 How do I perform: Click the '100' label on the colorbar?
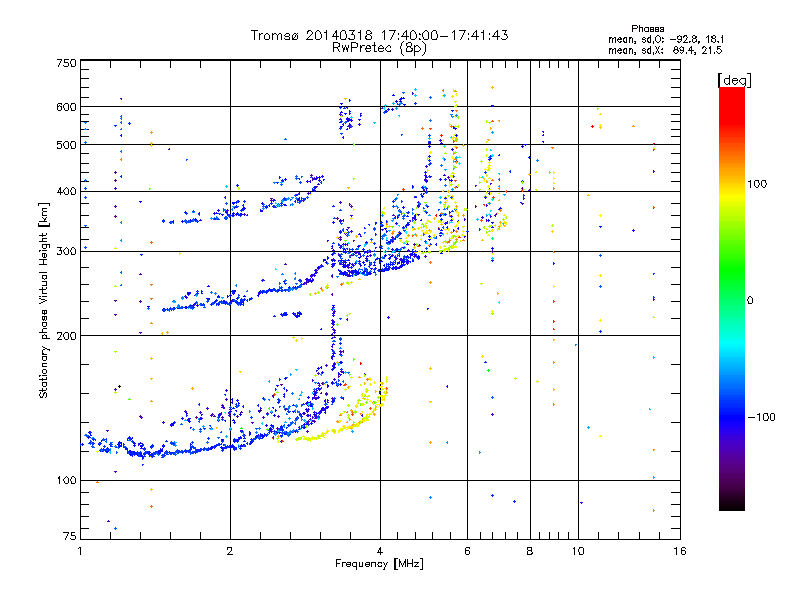point(757,184)
